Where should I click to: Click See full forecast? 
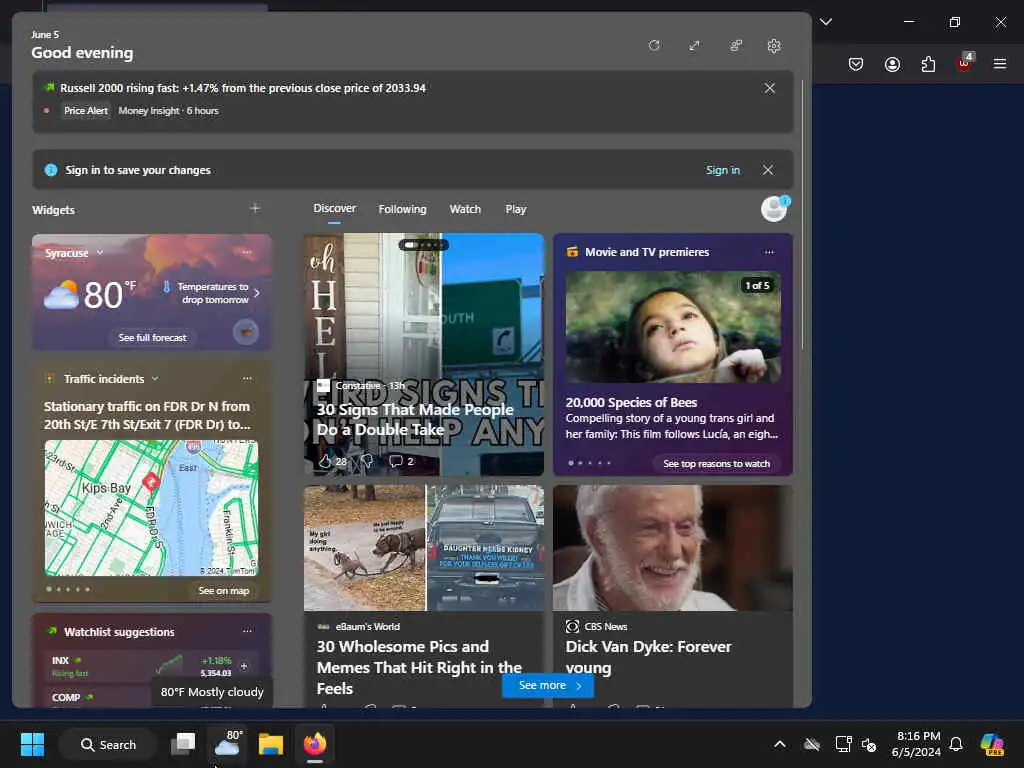152,338
